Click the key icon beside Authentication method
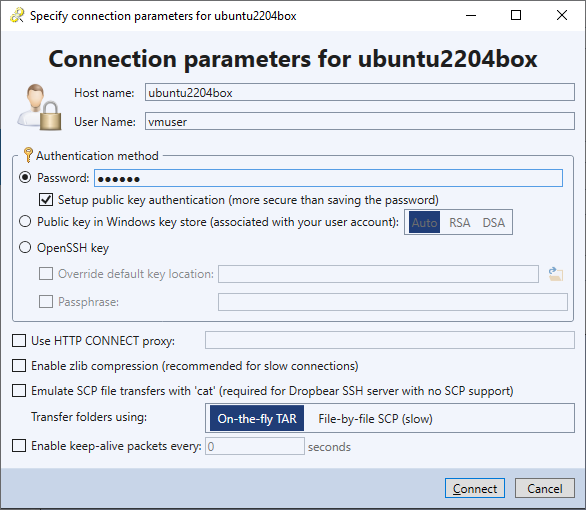The width and height of the screenshot is (586, 510). (28, 155)
